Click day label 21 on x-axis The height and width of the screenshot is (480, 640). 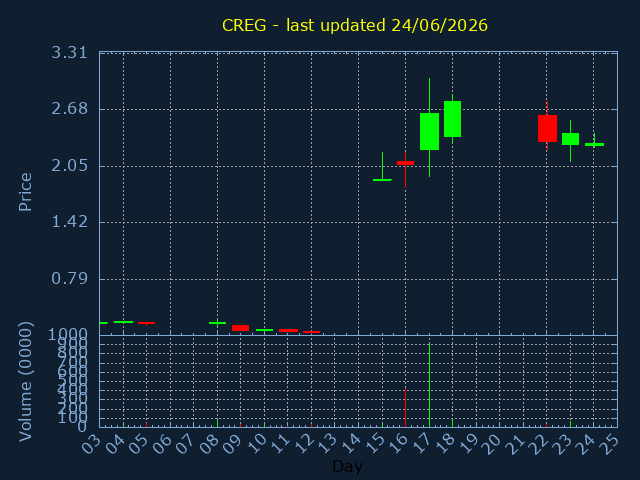coord(516,444)
